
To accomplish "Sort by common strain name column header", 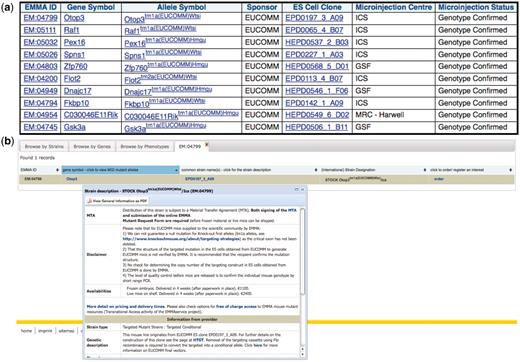I will pos(249,170).
